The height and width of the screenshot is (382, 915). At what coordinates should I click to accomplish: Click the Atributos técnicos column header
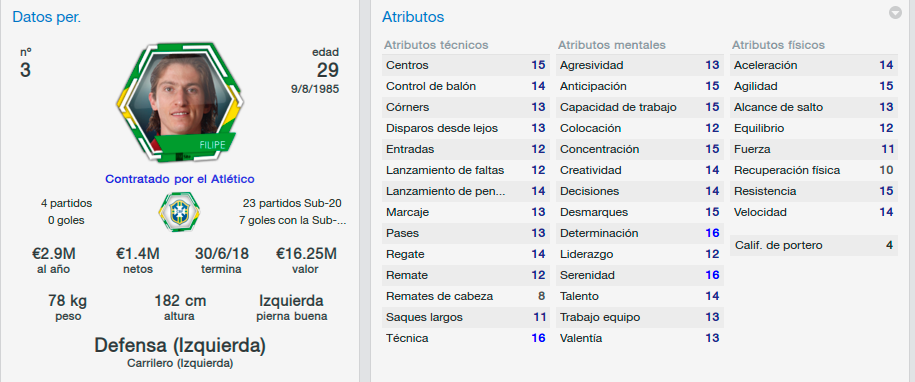tap(436, 45)
